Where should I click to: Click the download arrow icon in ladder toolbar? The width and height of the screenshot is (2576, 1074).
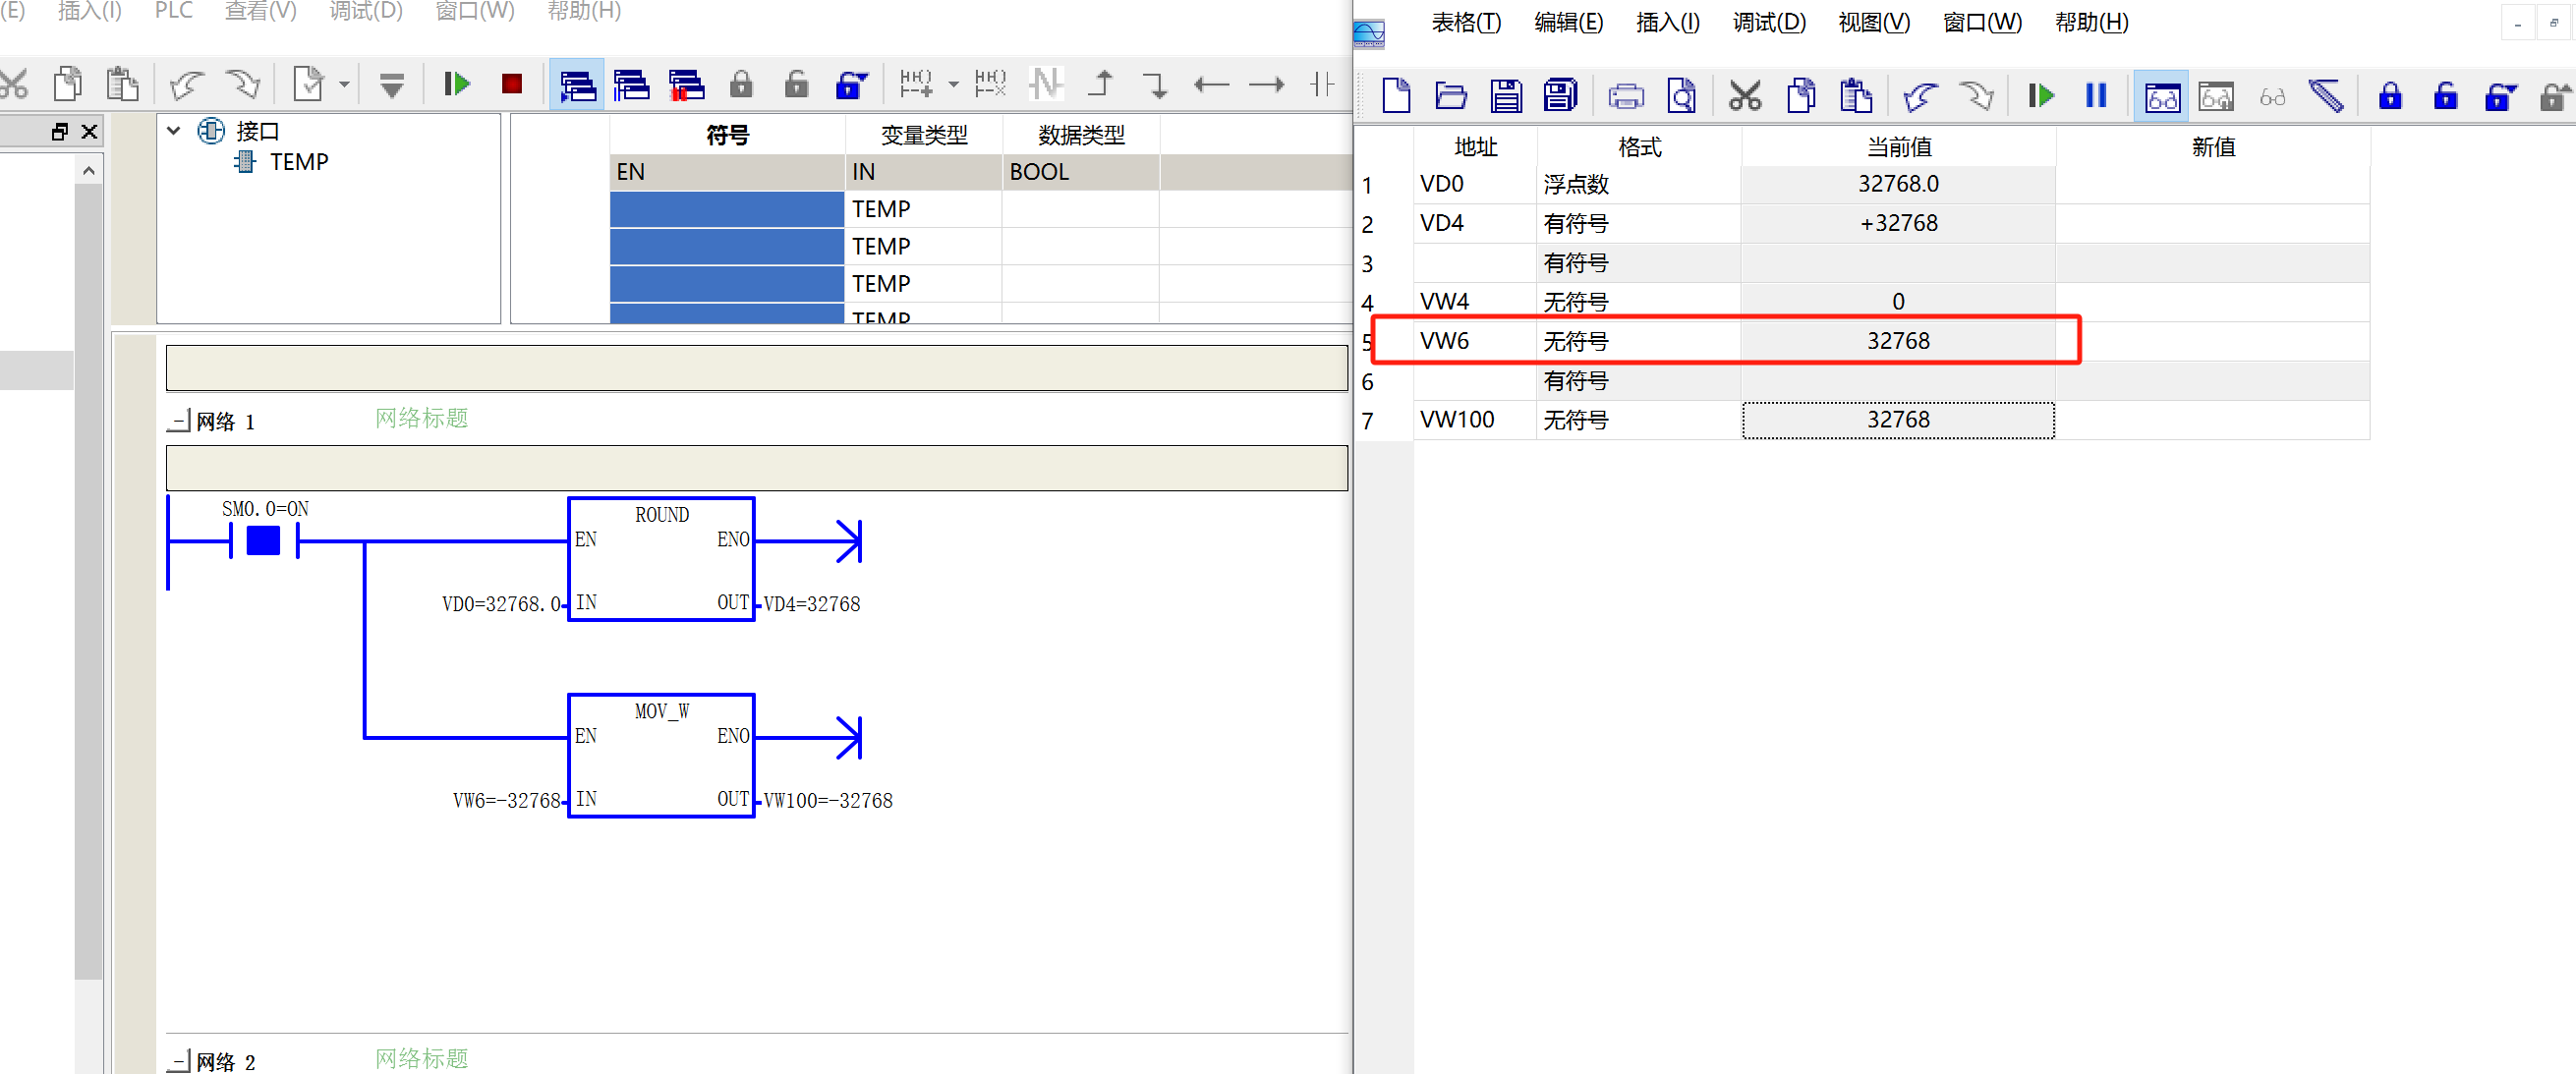coord(392,85)
